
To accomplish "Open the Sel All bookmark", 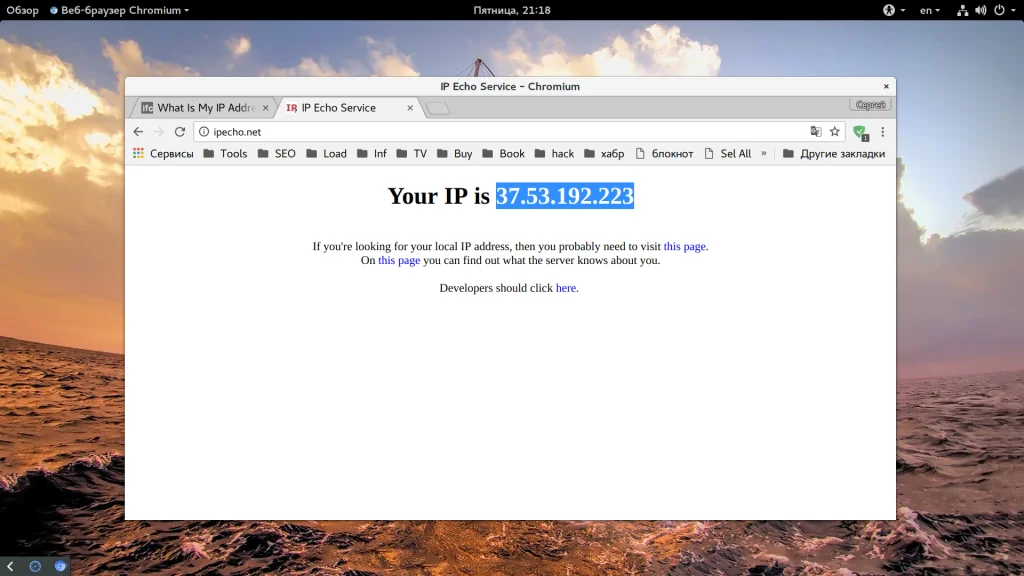I will click(728, 153).
